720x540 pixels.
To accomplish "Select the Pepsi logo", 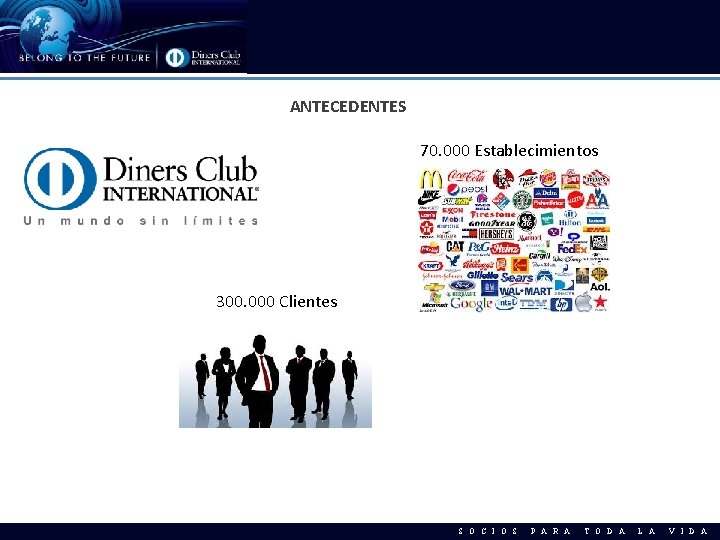I will tap(467, 189).
